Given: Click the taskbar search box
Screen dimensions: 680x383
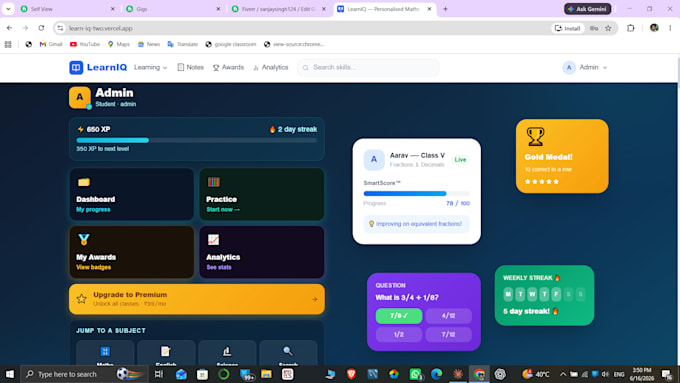Looking at the screenshot, I should [84, 374].
